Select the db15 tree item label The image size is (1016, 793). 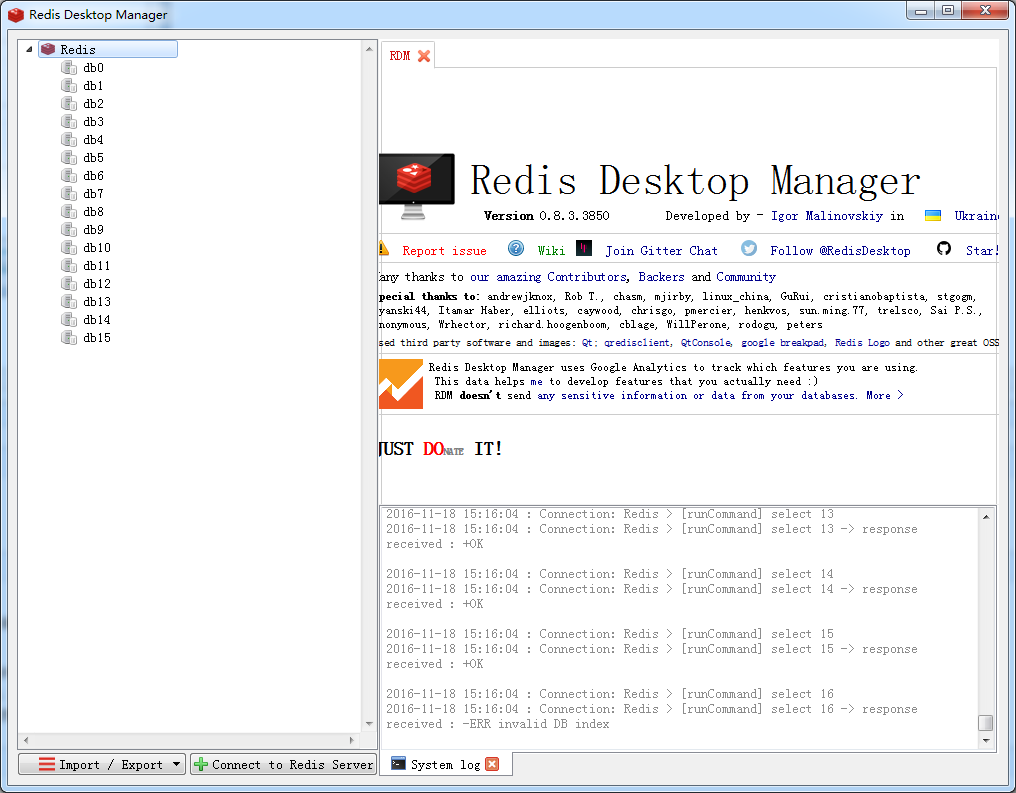pyautogui.click(x=97, y=338)
